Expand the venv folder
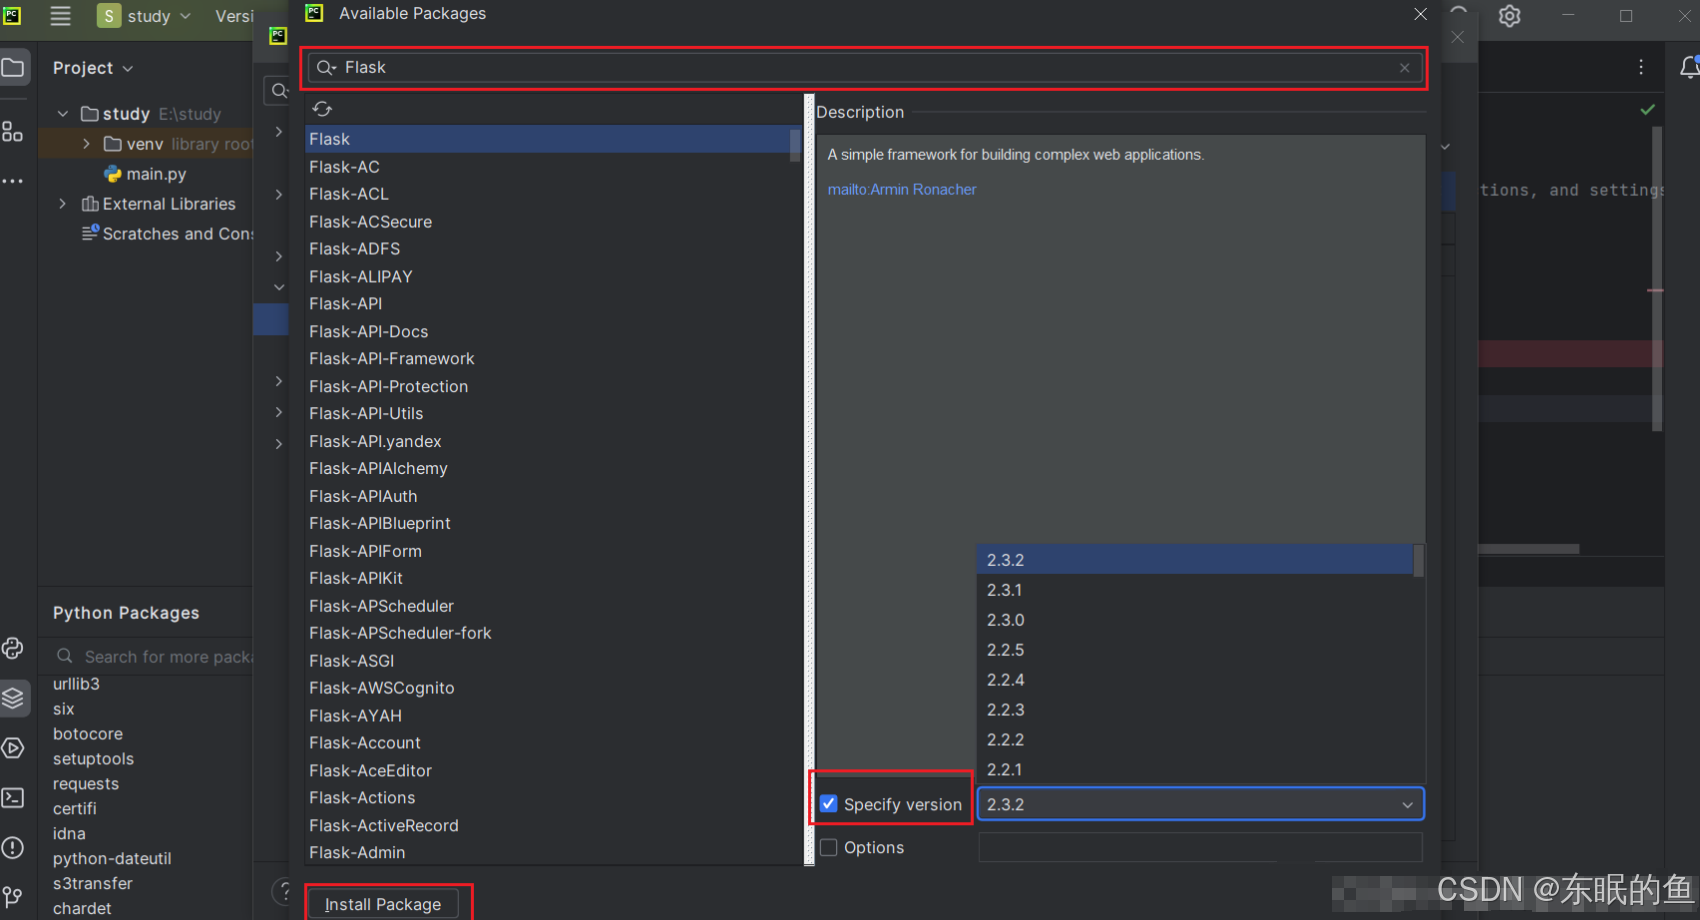Screen dimensions: 1700x920 pos(86,144)
